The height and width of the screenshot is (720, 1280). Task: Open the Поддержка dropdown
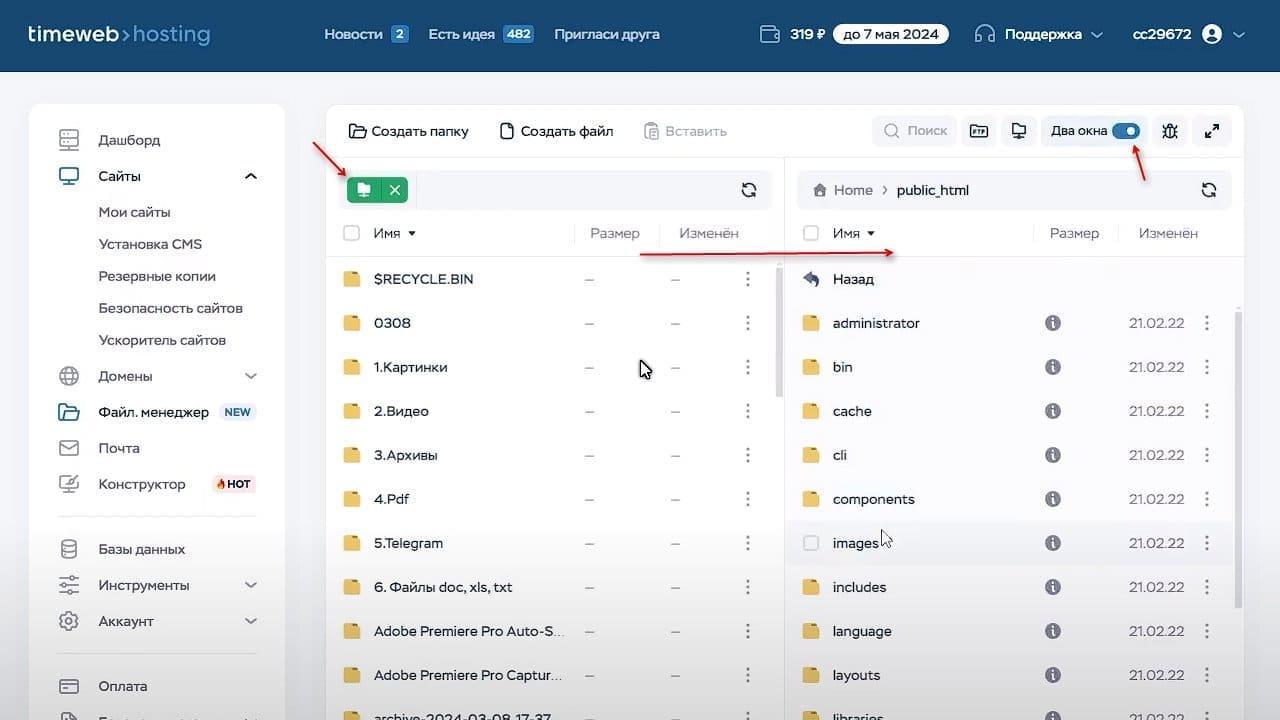pyautogui.click(x=1039, y=34)
